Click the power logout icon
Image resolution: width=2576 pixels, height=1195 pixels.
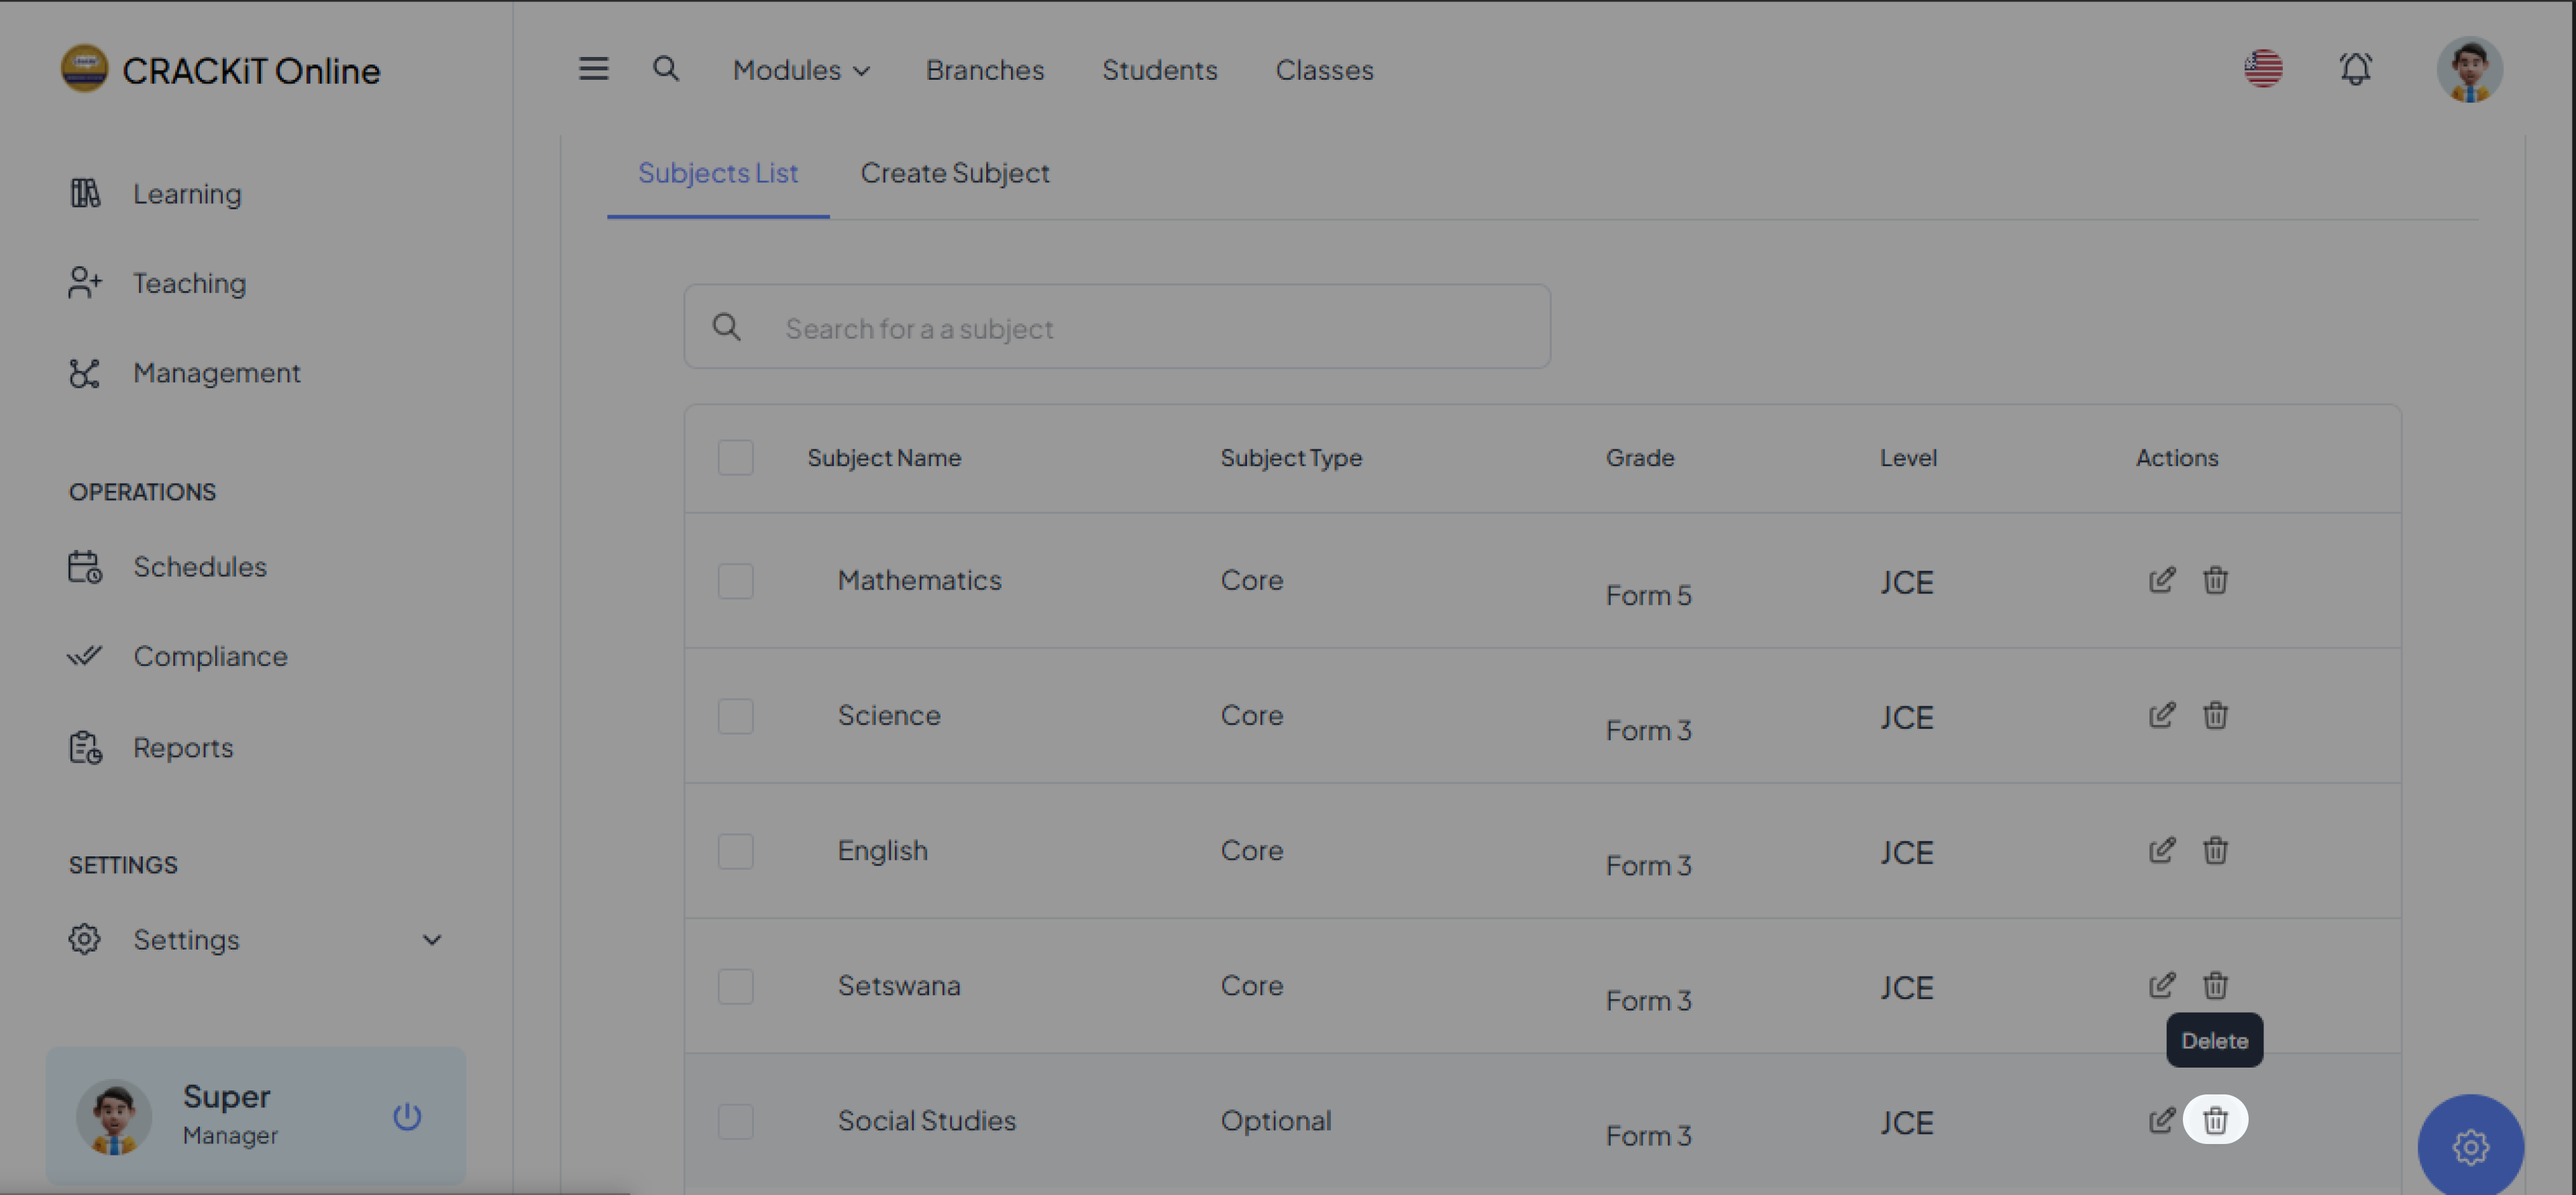tap(407, 1116)
